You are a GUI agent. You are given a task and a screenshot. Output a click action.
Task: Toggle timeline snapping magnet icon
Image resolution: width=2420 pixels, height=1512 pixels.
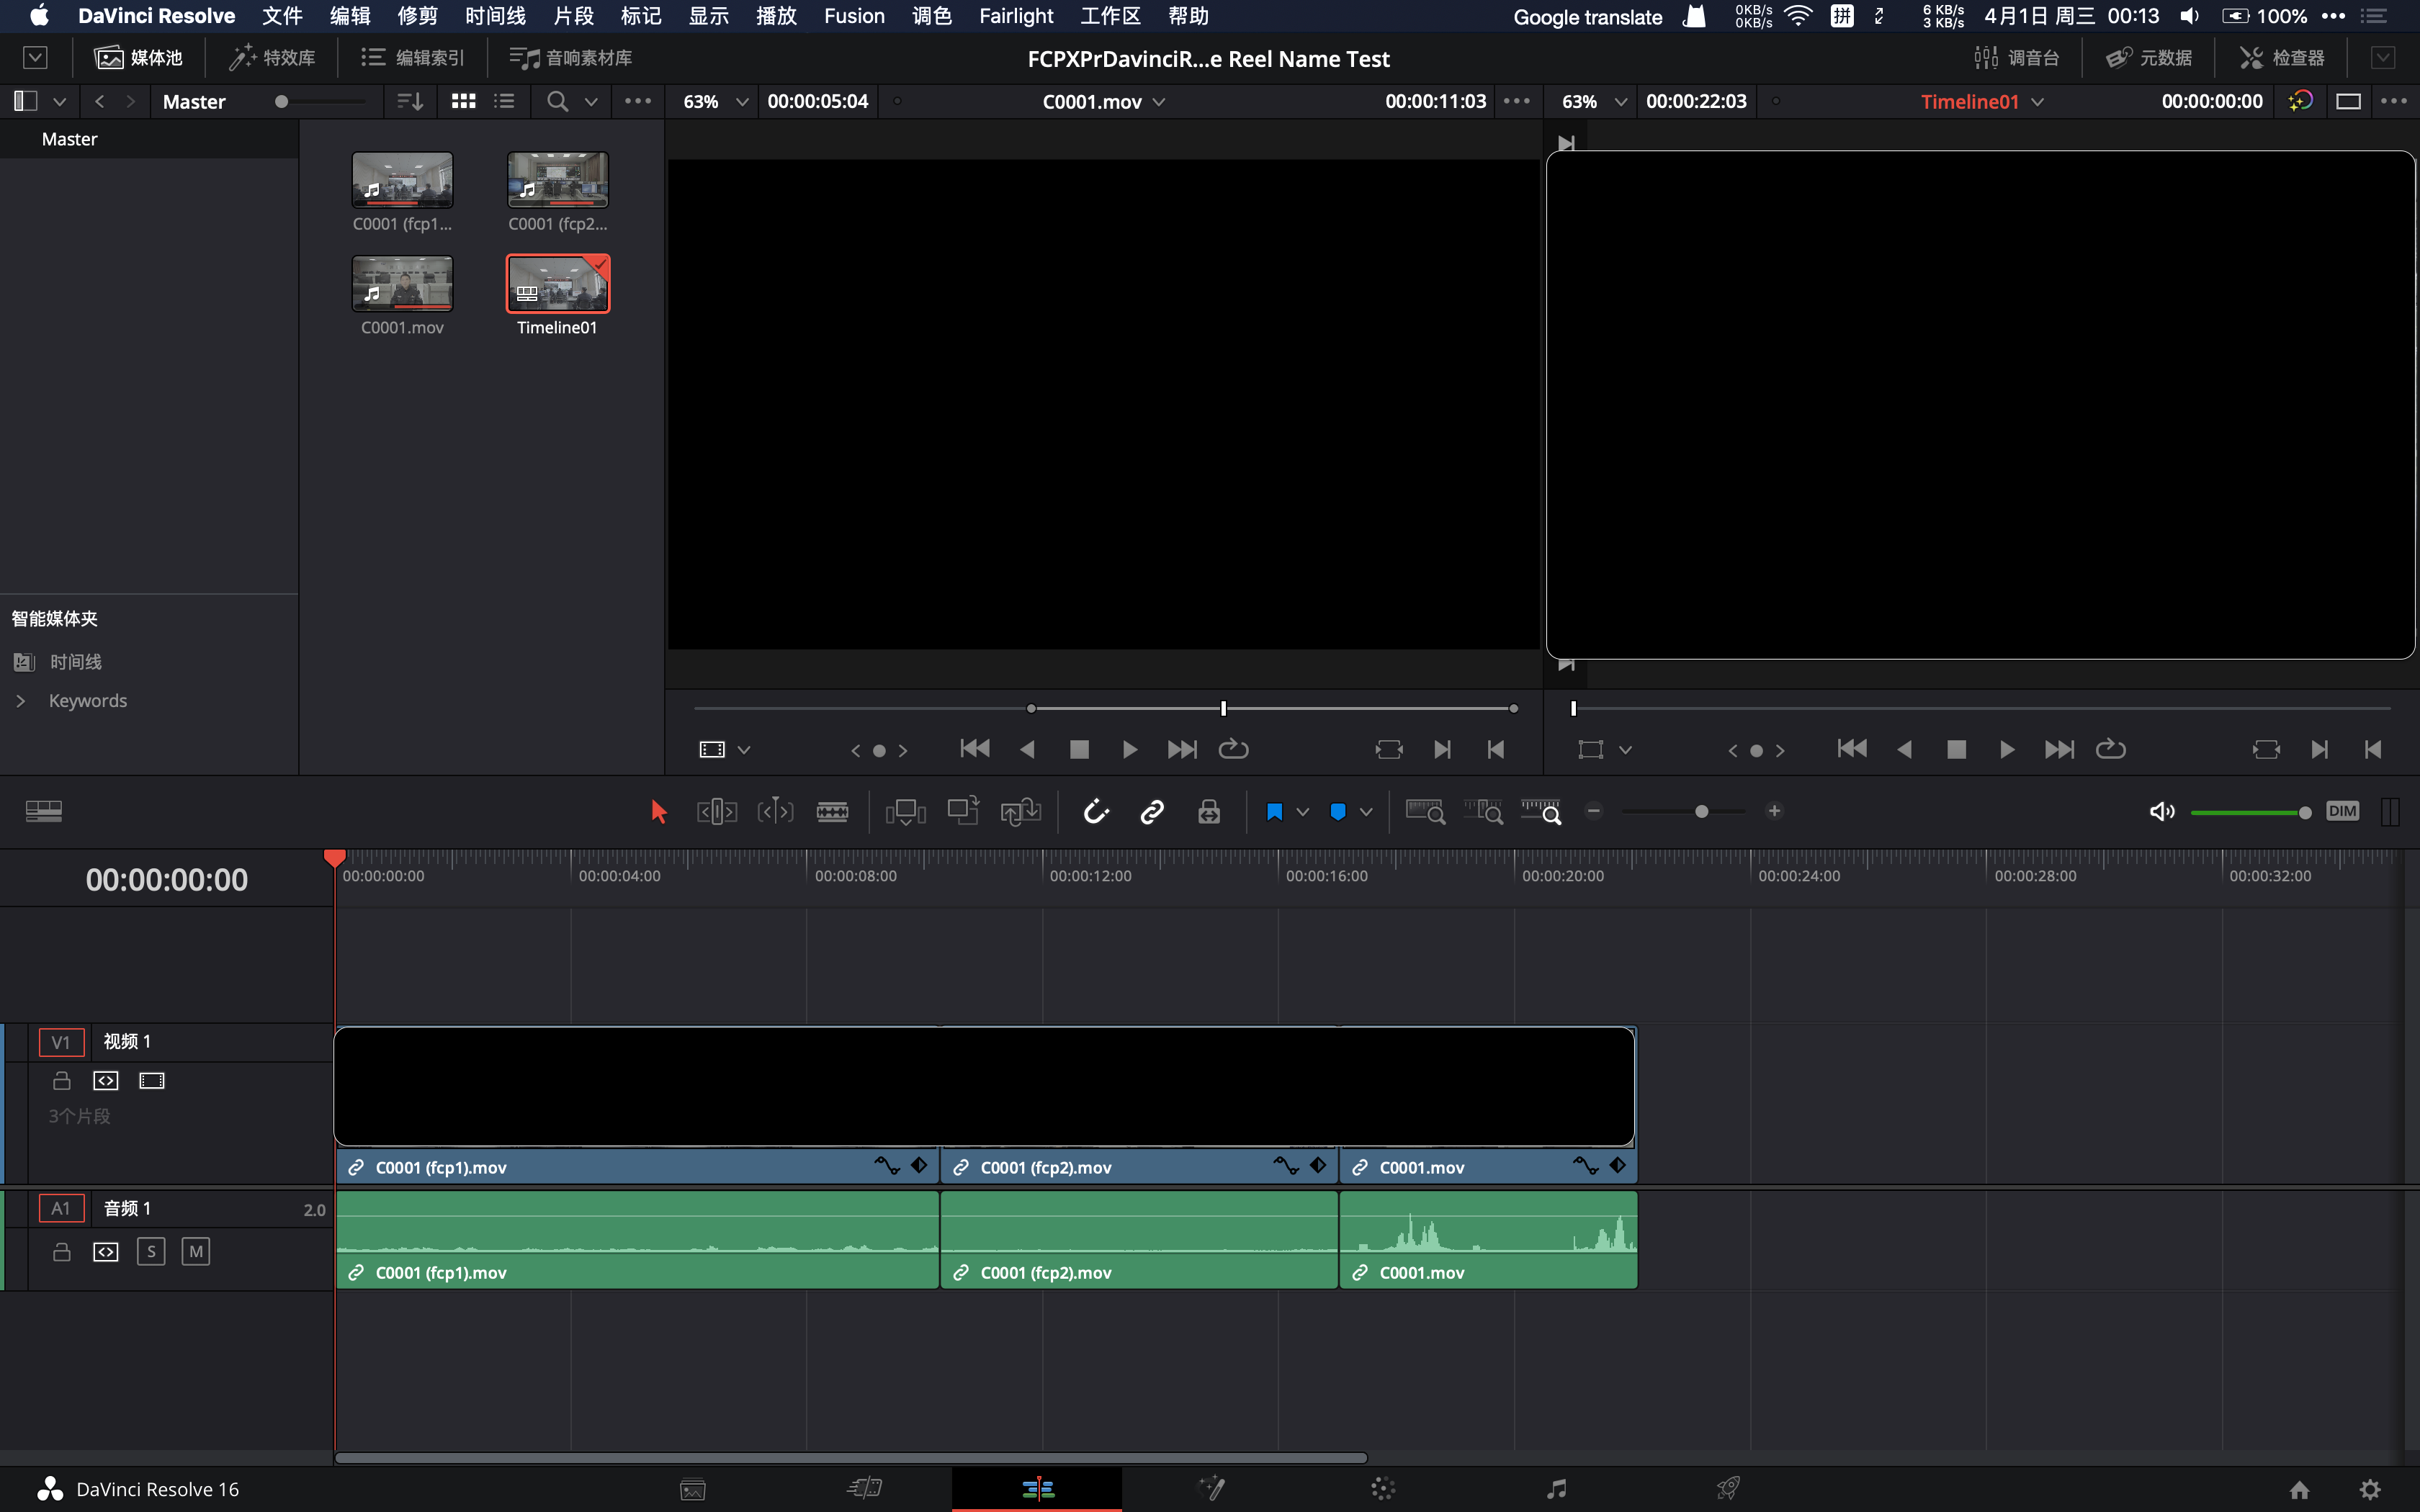tap(1096, 812)
